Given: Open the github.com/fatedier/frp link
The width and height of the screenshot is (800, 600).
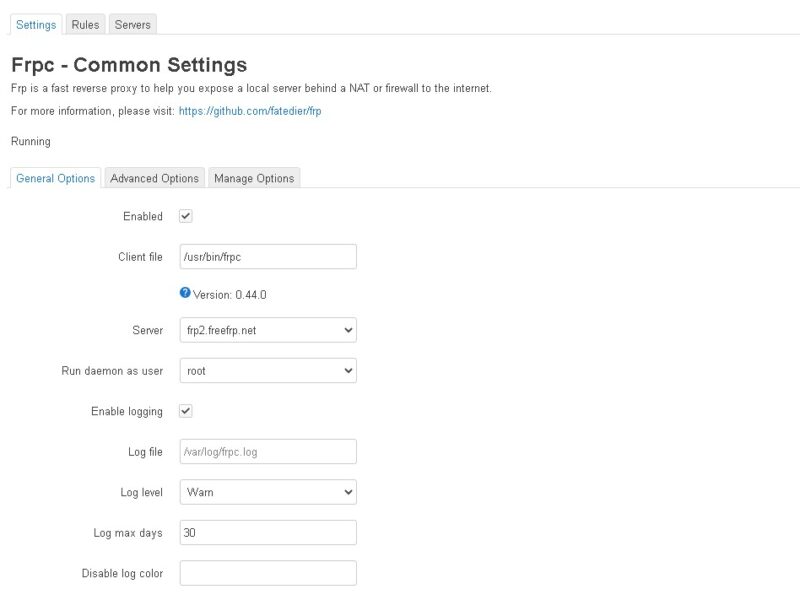Looking at the screenshot, I should pyautogui.click(x=250, y=111).
